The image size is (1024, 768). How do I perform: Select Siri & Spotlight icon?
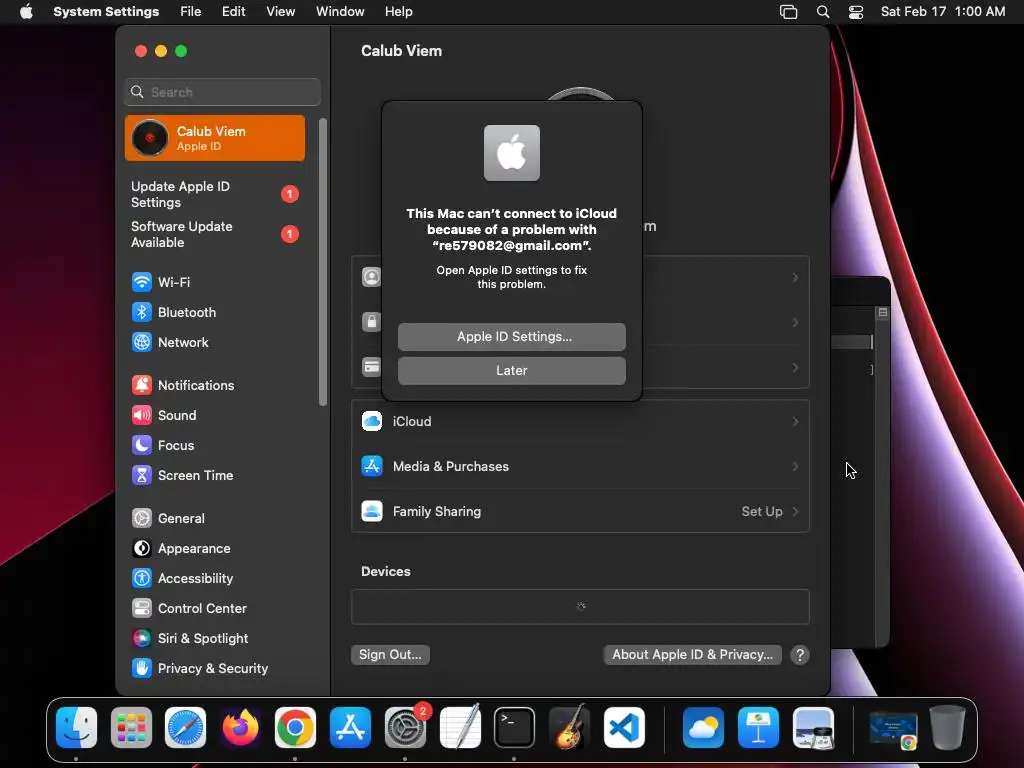pos(142,639)
